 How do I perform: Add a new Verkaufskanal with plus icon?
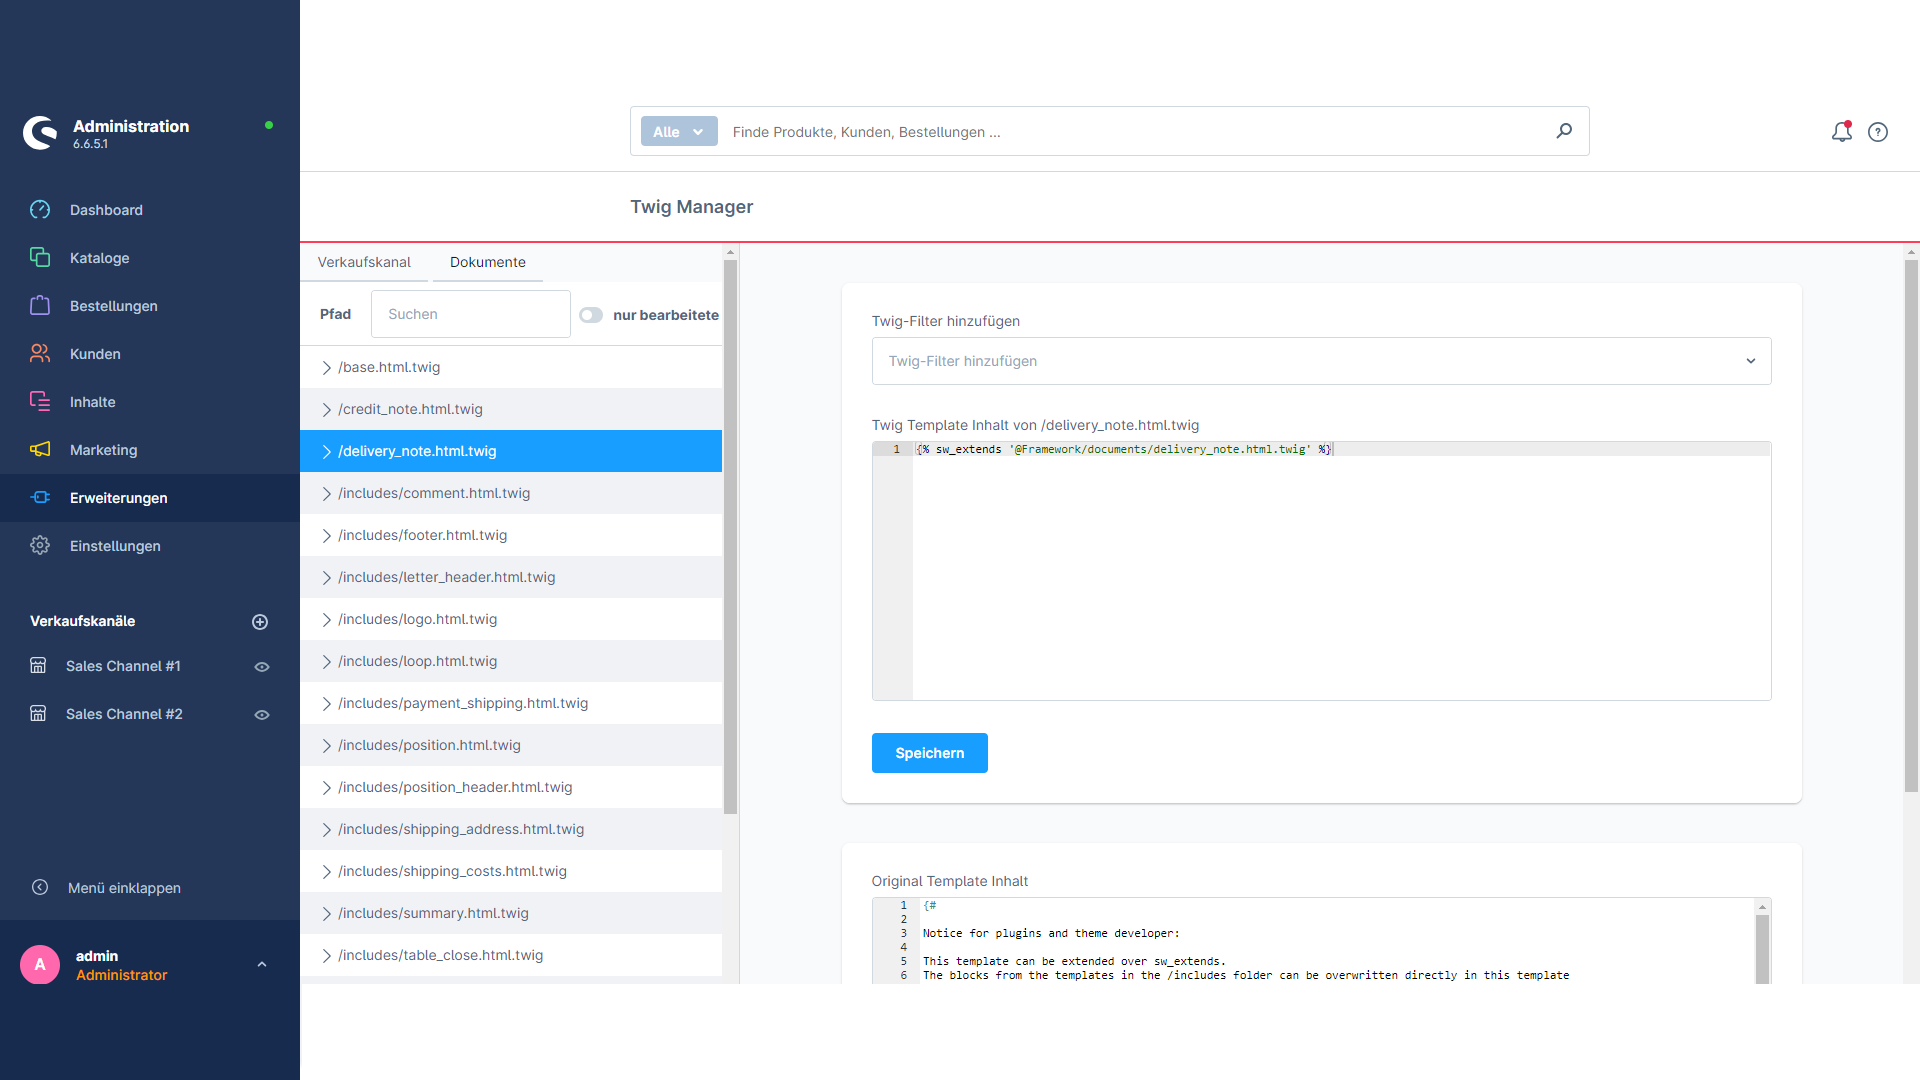pyautogui.click(x=260, y=622)
